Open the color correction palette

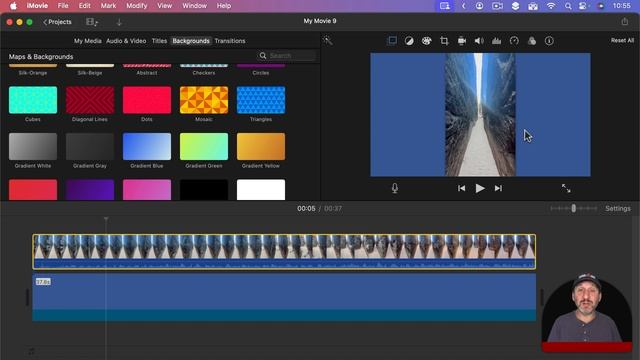tap(427, 40)
